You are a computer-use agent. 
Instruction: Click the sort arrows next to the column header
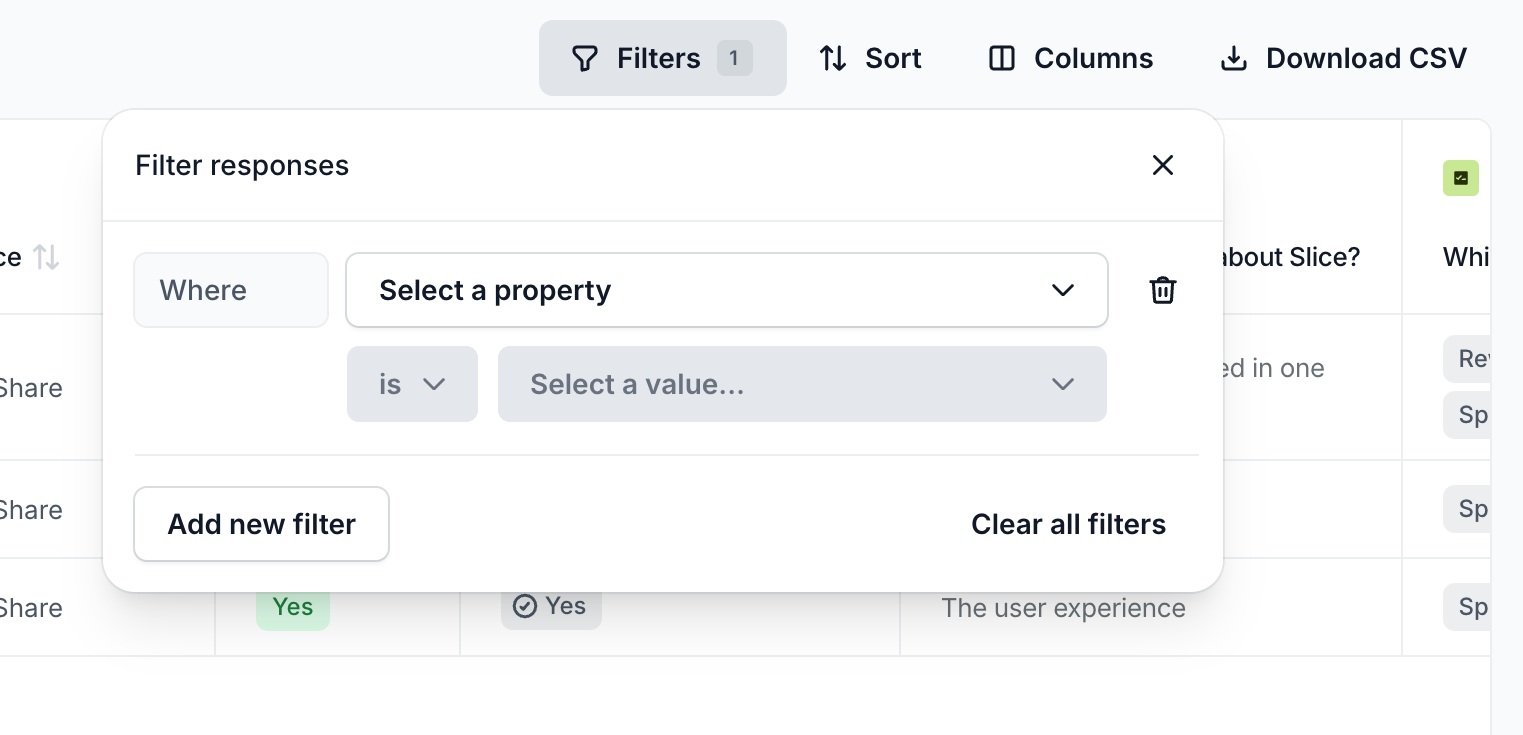pyautogui.click(x=44, y=257)
